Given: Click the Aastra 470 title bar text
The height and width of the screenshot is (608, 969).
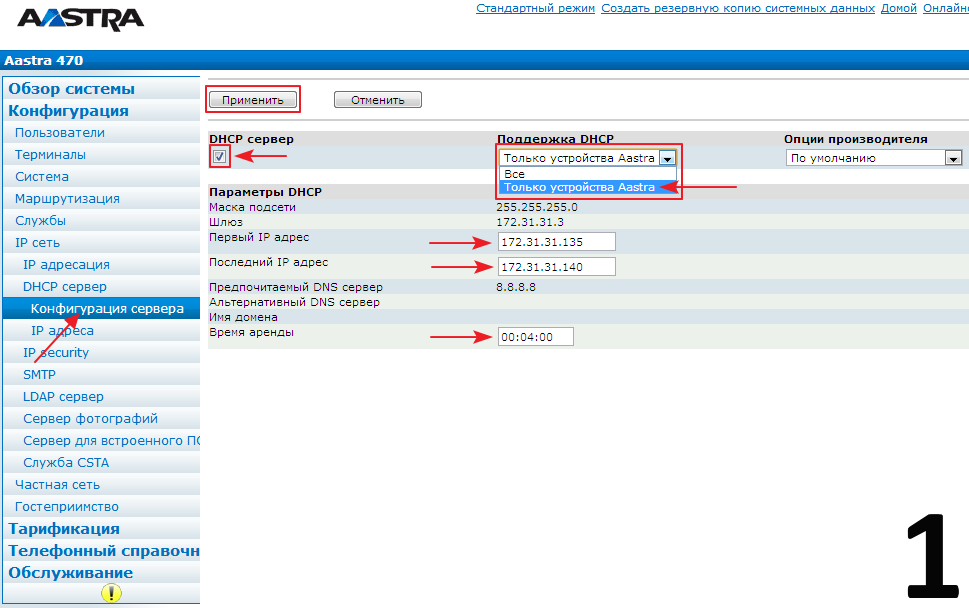Looking at the screenshot, I should tap(43, 61).
